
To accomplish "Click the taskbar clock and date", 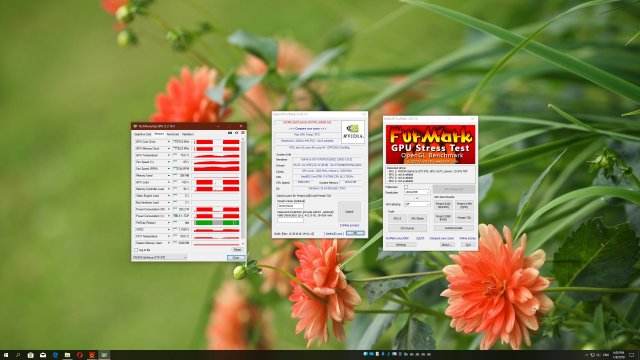I will click(619, 355).
